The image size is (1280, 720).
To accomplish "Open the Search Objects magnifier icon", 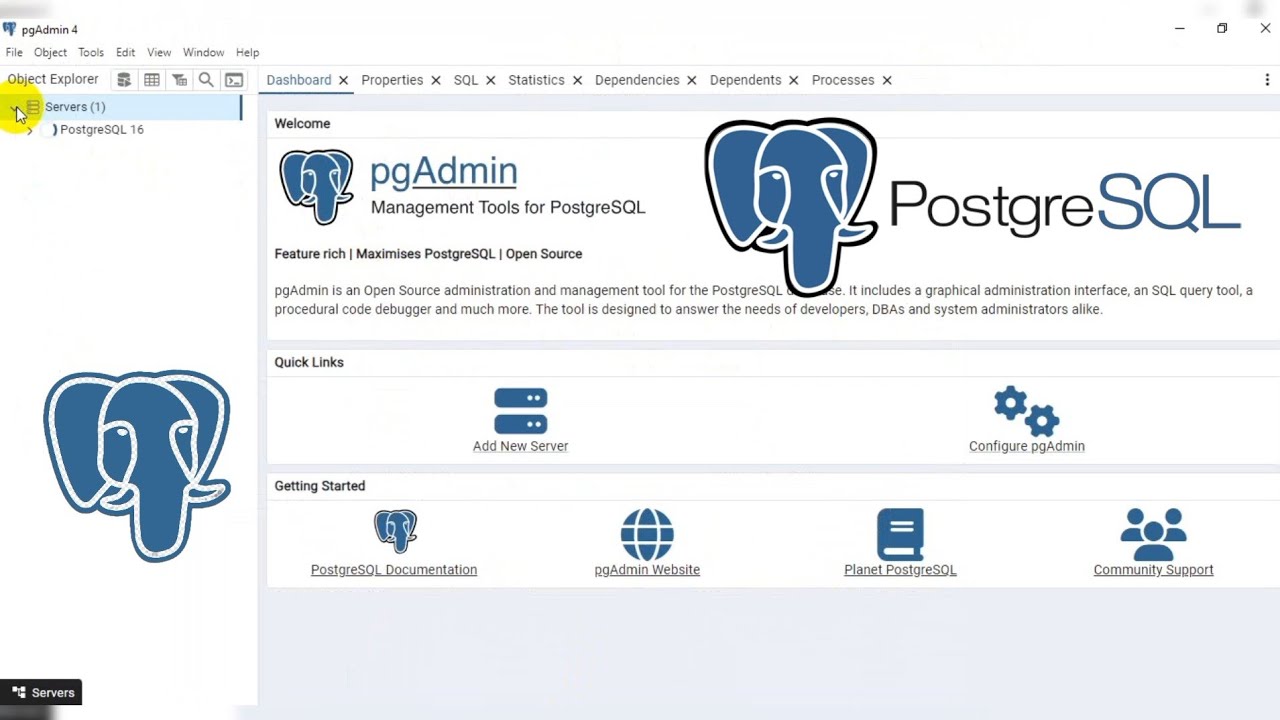I will [206, 80].
